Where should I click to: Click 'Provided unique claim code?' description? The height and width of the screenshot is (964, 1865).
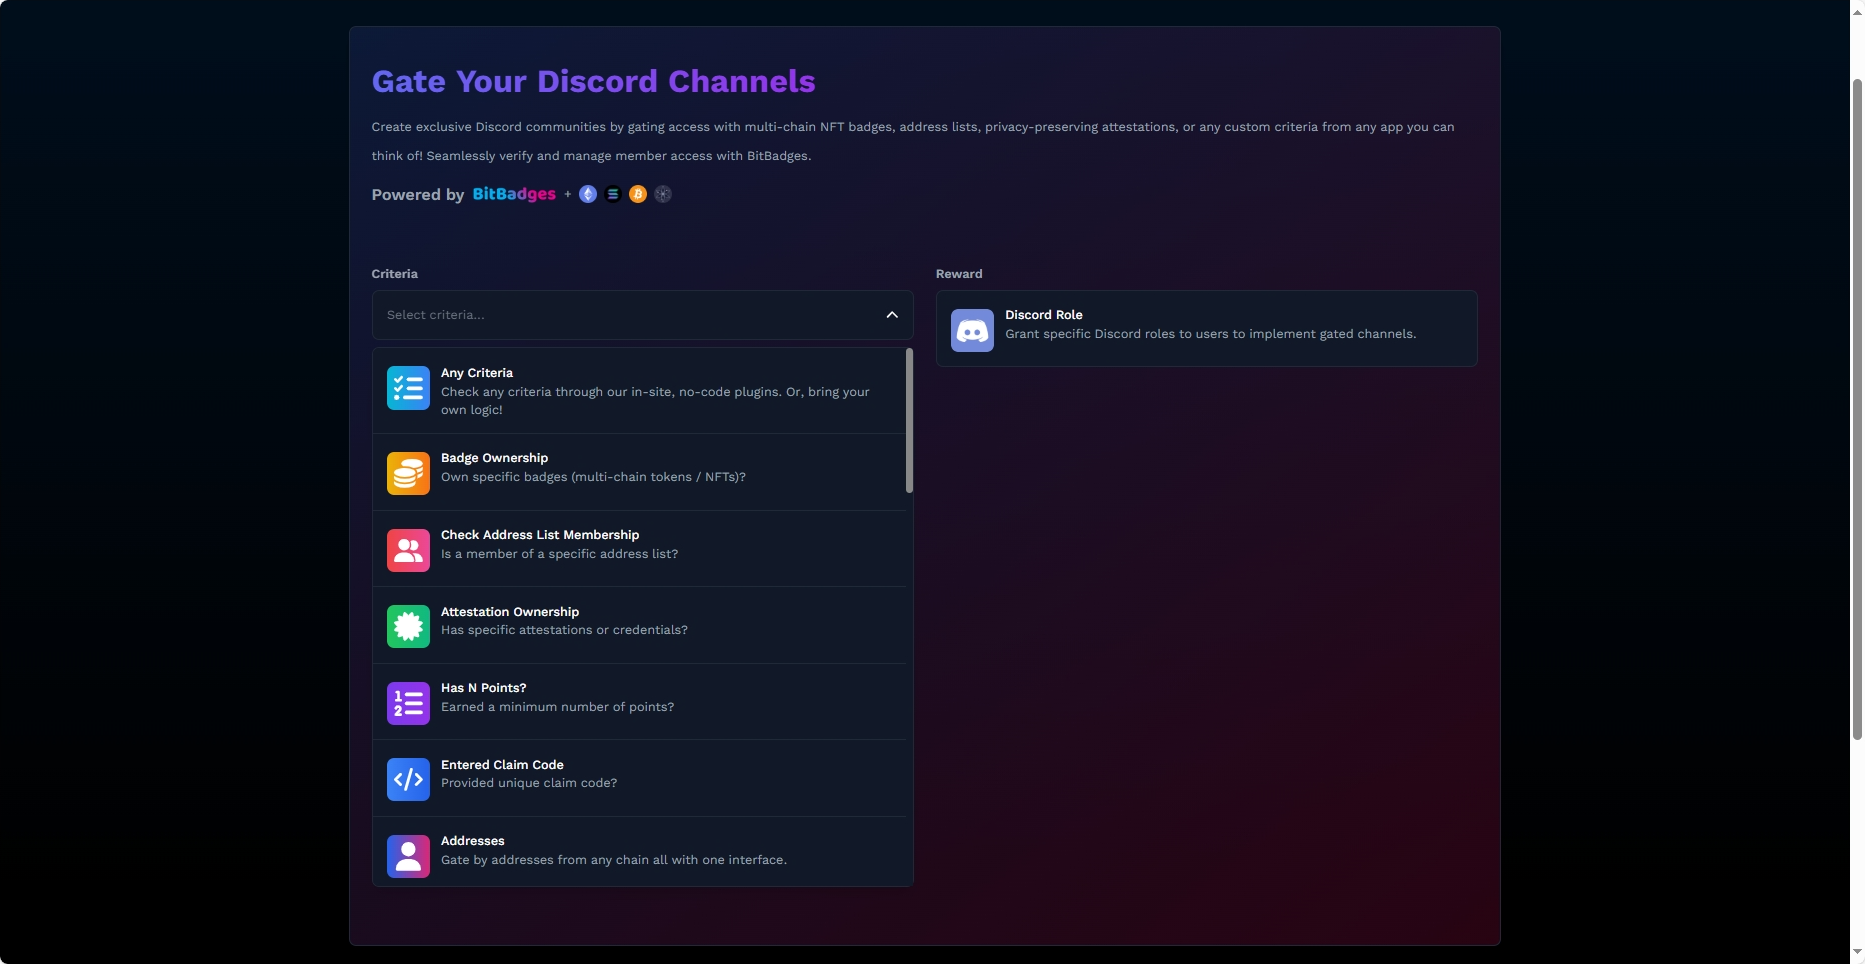coord(529,783)
